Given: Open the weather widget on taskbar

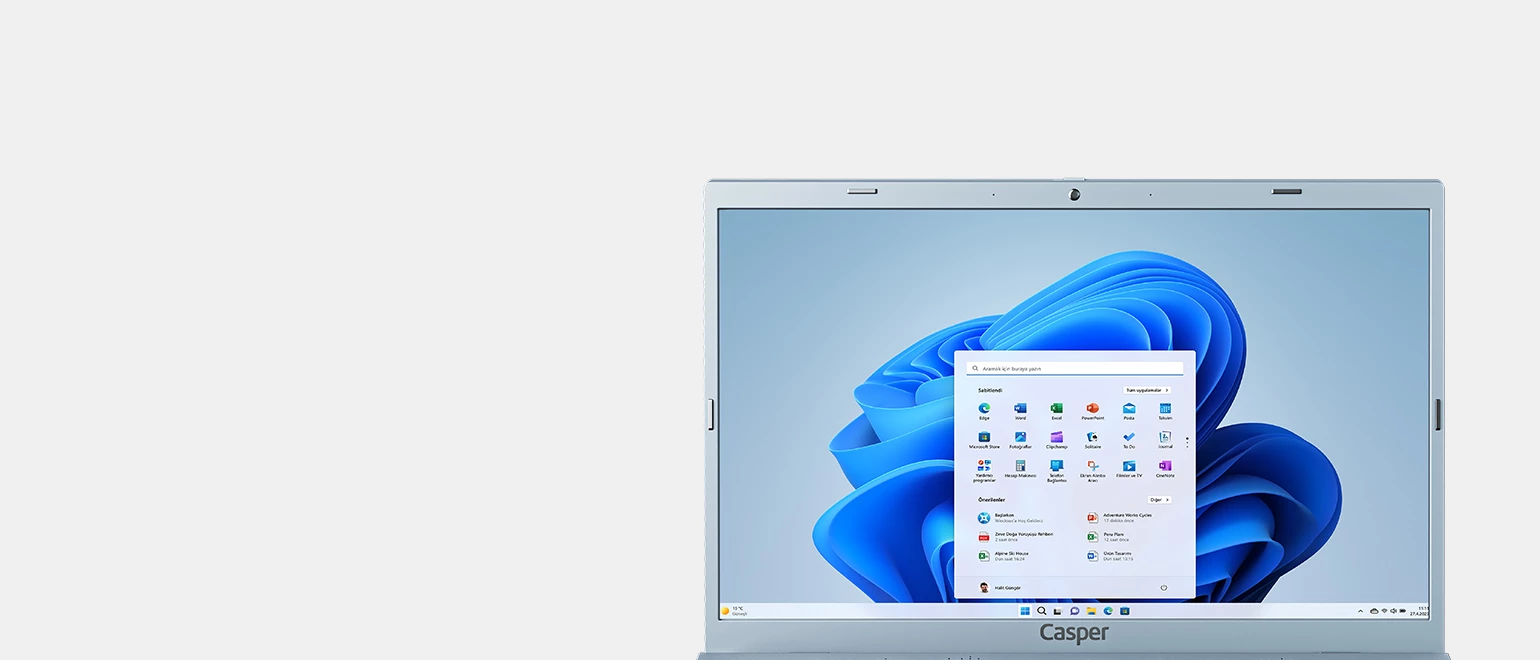Looking at the screenshot, I should click(x=734, y=611).
